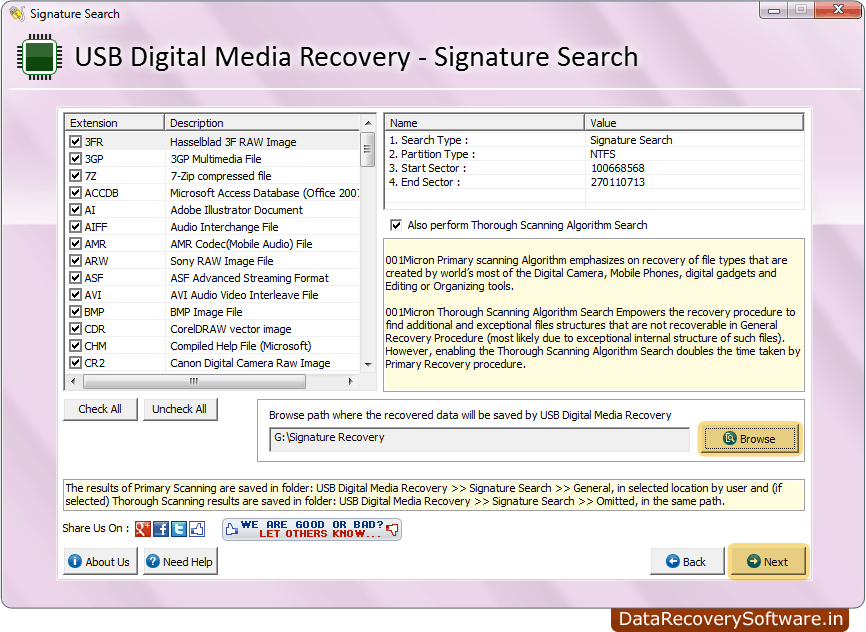
Task: Uncheck the 3FR extension checkbox
Action: point(76,141)
